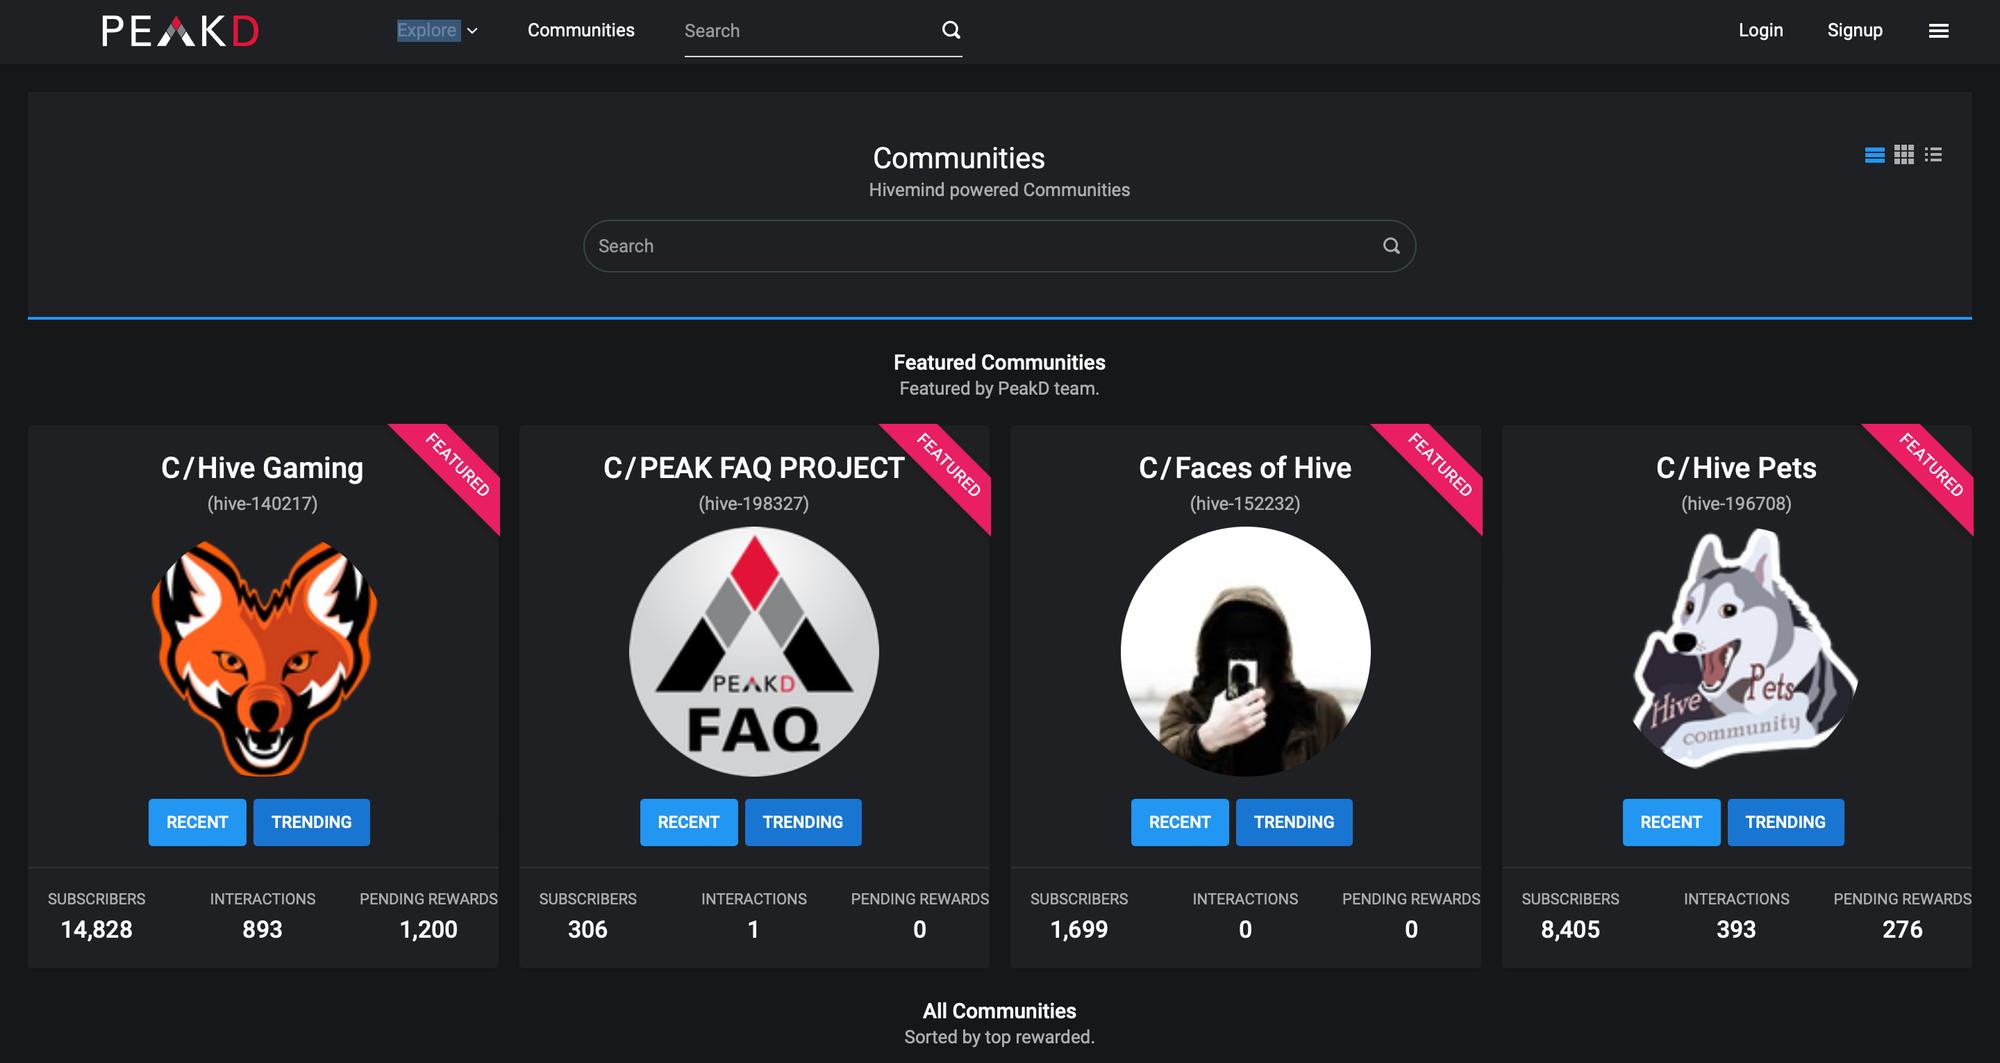Click the Featured Communities heading

click(999, 363)
